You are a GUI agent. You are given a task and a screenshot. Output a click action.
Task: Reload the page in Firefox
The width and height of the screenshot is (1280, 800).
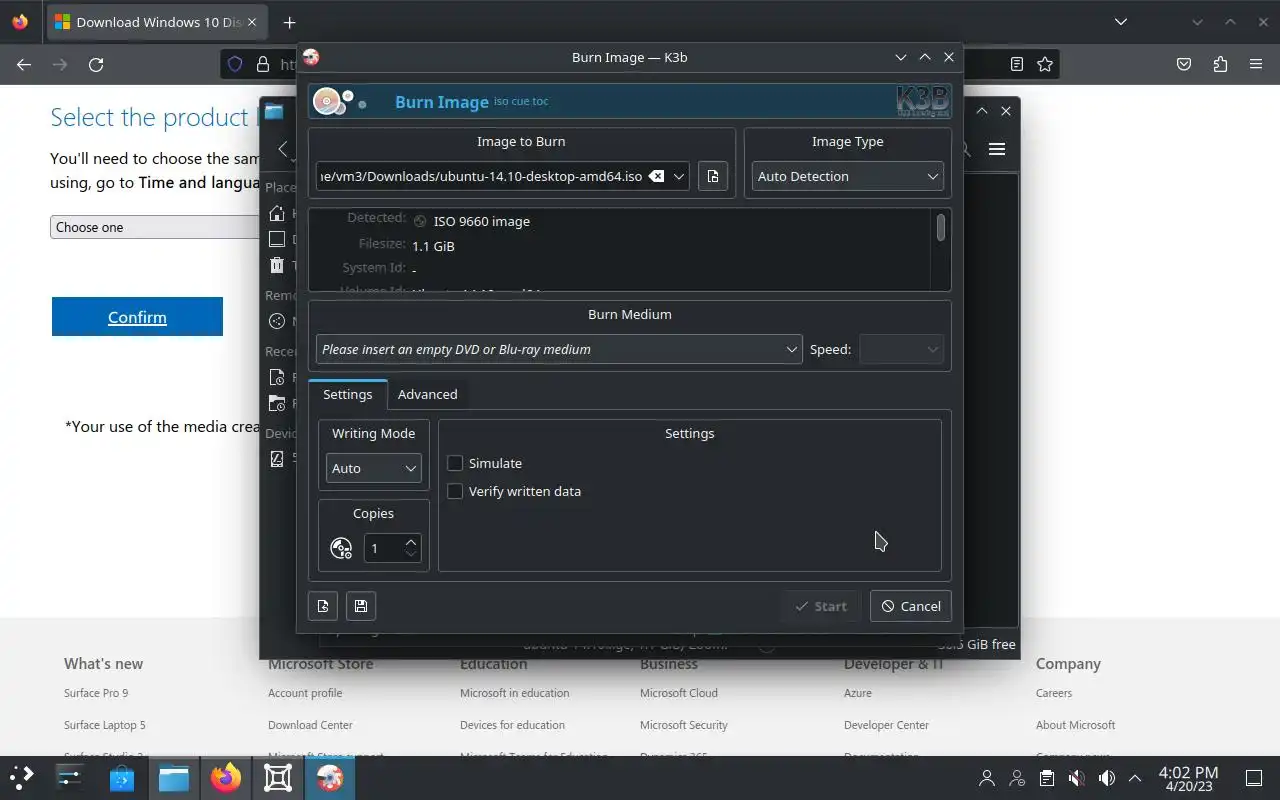coord(96,64)
